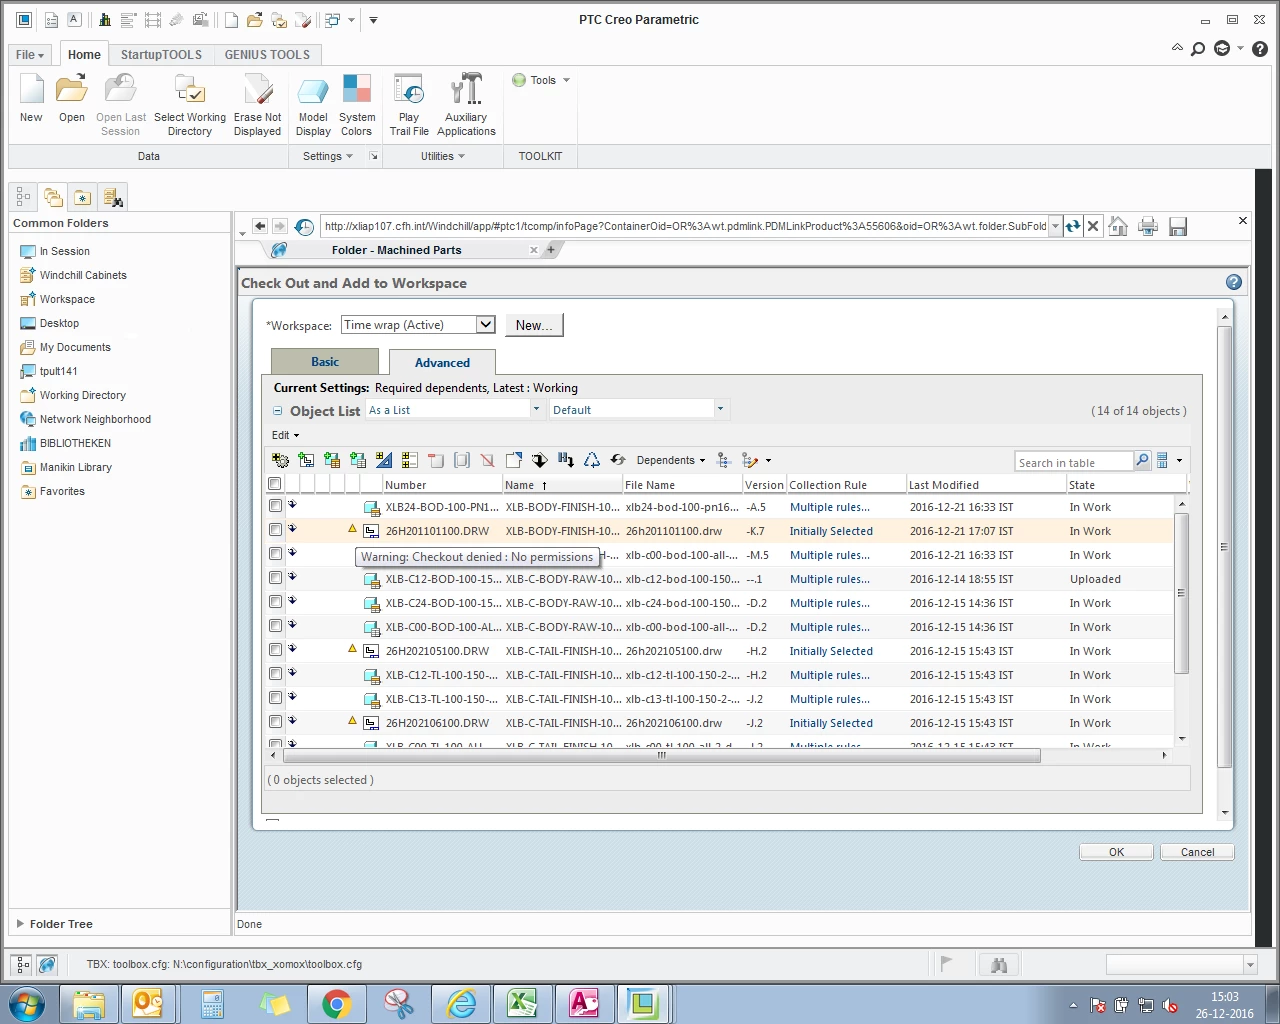Check the row for 26H201101100.DRW
The width and height of the screenshot is (1280, 1024).
click(275, 530)
